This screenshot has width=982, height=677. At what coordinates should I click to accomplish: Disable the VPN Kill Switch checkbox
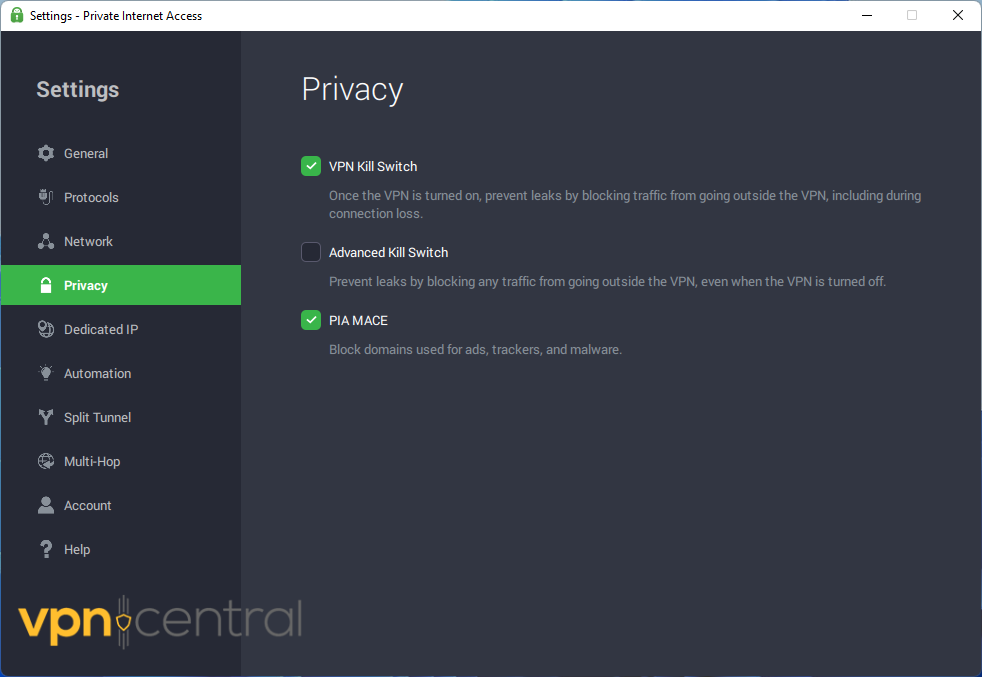coord(311,166)
